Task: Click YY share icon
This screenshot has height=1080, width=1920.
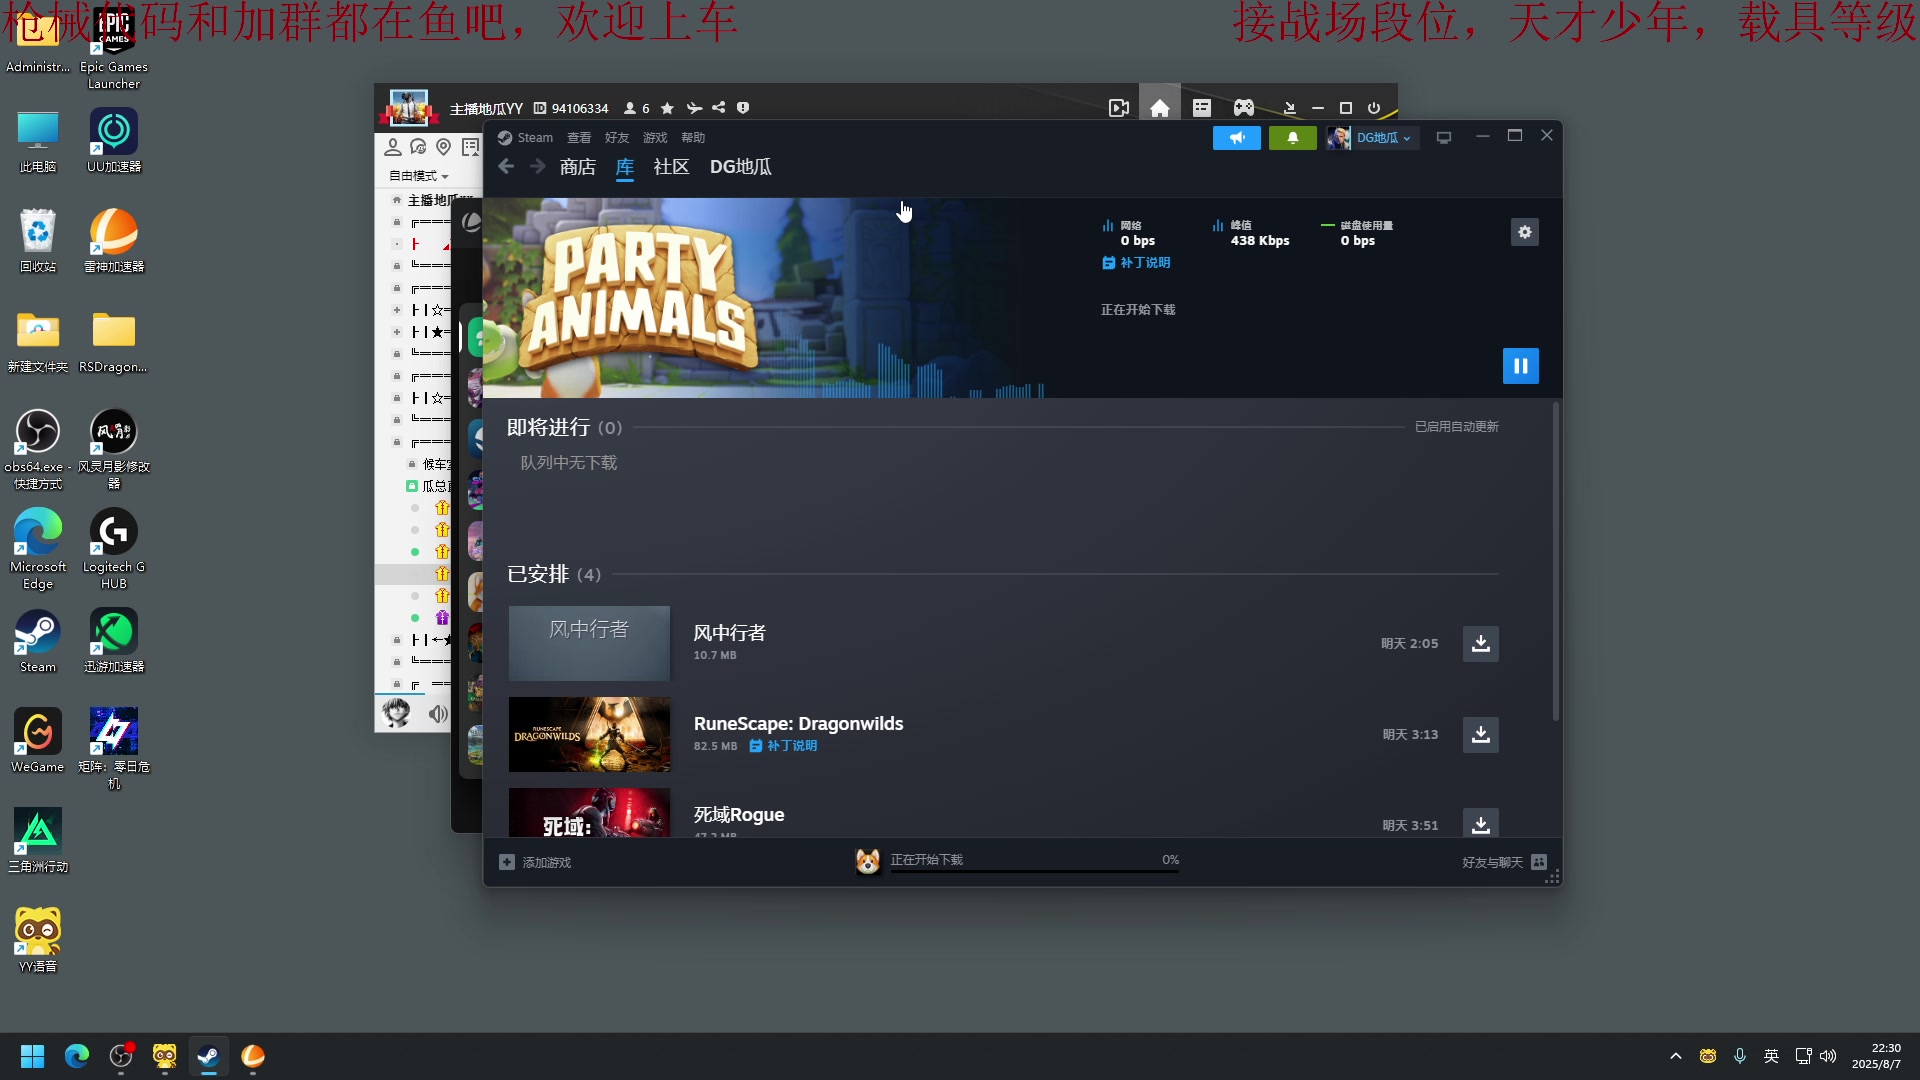Action: click(718, 108)
